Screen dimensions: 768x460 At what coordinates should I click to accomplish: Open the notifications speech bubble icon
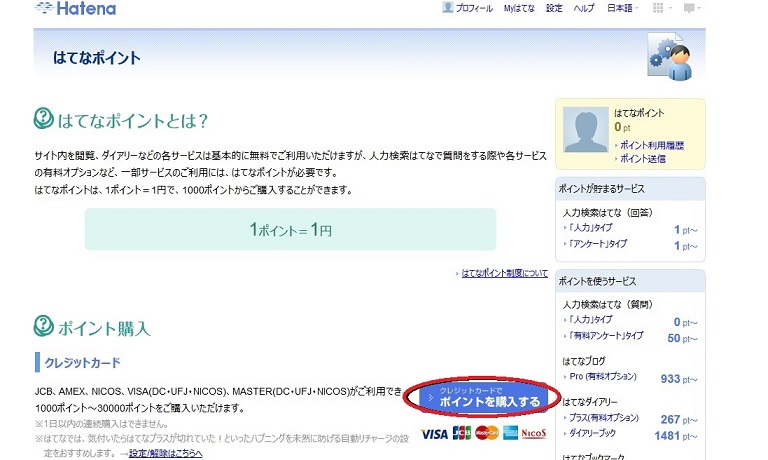pyautogui.click(x=692, y=8)
